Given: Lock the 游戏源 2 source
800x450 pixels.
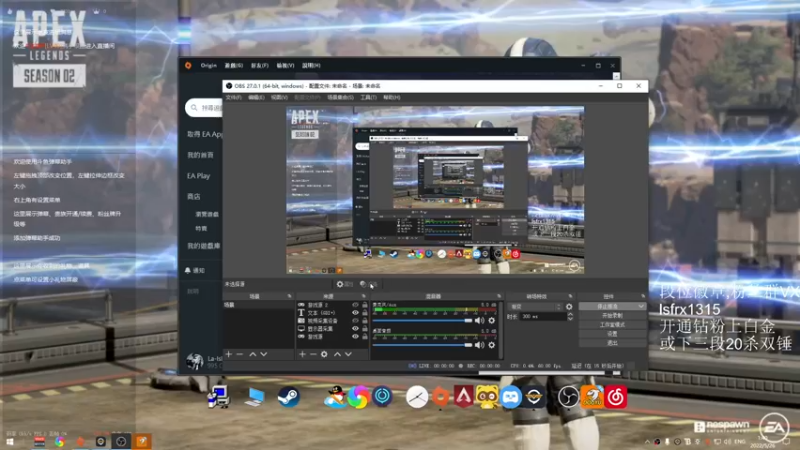Looking at the screenshot, I should pos(365,305).
